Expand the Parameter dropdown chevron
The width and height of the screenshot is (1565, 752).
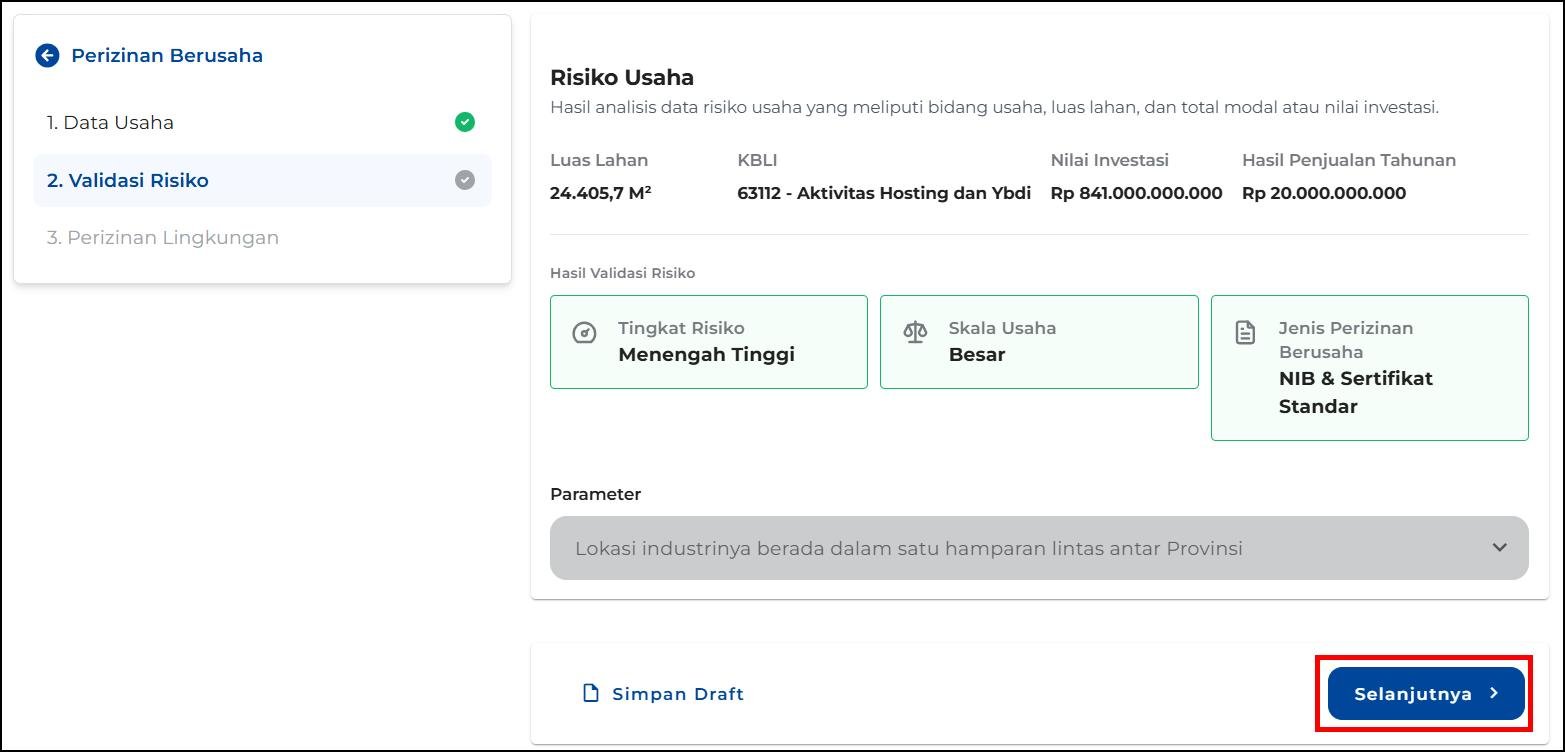tap(1499, 547)
